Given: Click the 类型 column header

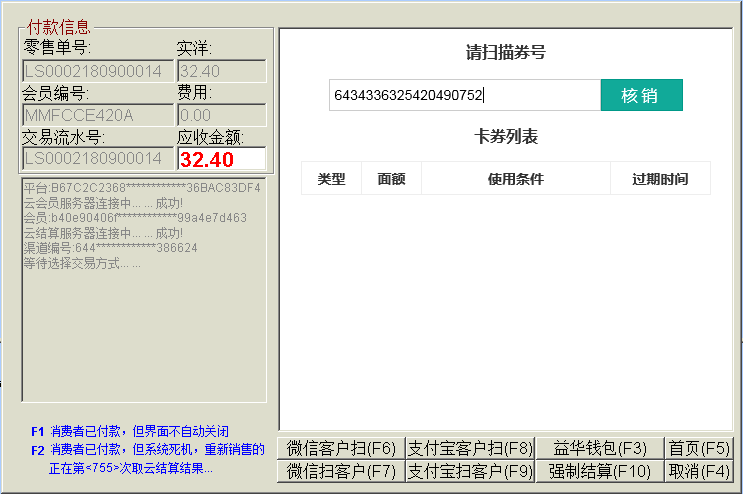Looking at the screenshot, I should pyautogui.click(x=331, y=179).
